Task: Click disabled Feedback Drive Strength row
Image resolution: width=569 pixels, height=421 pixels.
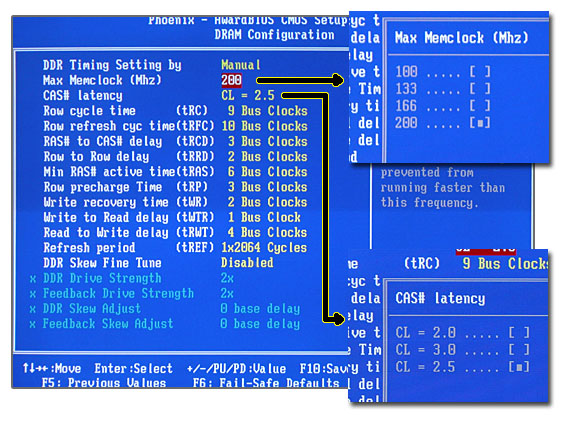Action: pyautogui.click(x=132, y=294)
